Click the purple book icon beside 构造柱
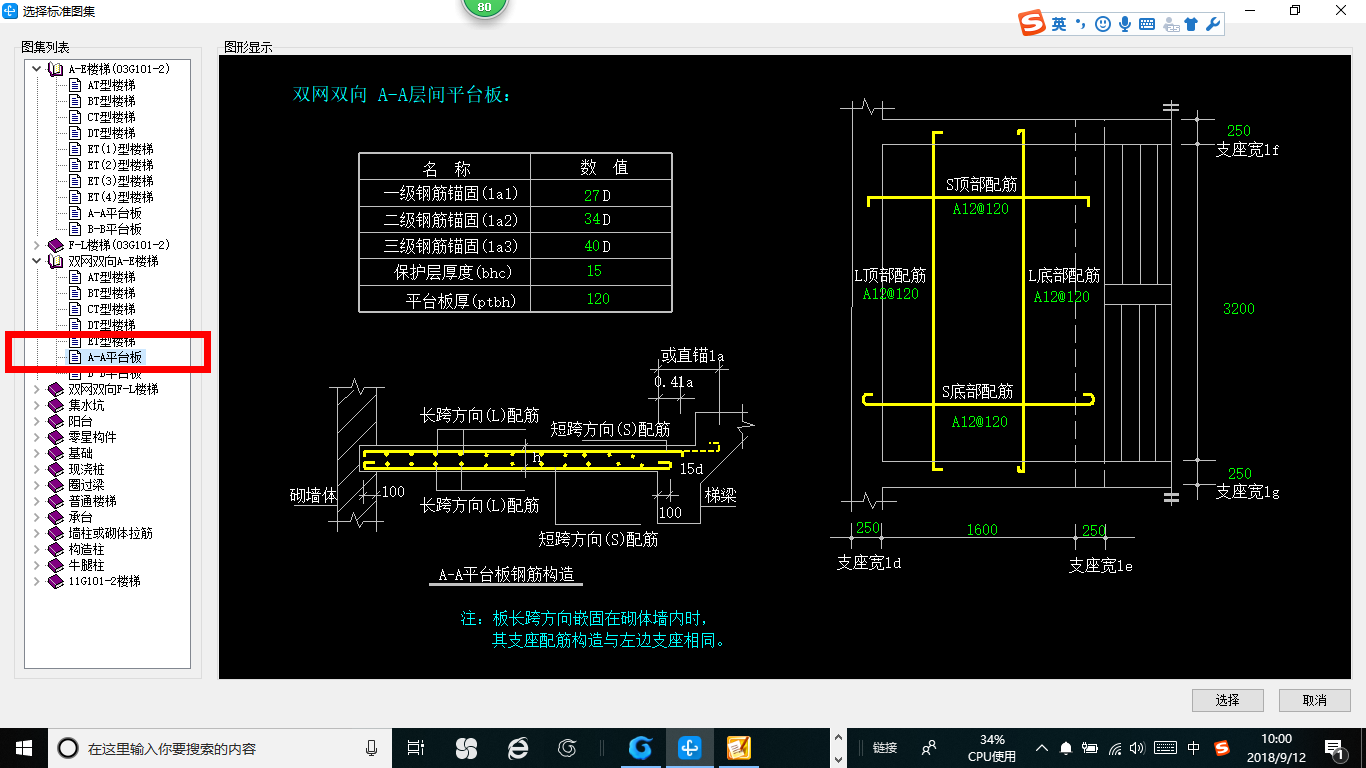This screenshot has height=768, width=1366. [x=56, y=549]
